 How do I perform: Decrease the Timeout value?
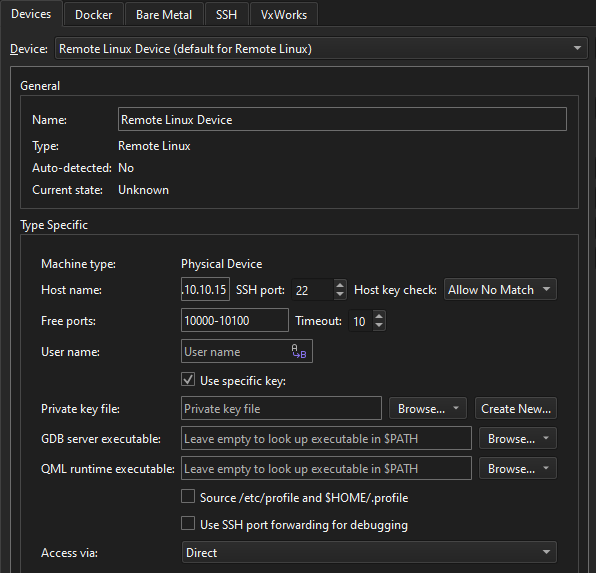pyautogui.click(x=379, y=326)
